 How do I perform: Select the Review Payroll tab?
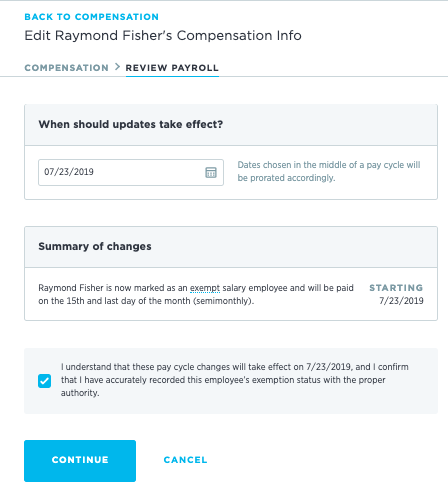[172, 68]
